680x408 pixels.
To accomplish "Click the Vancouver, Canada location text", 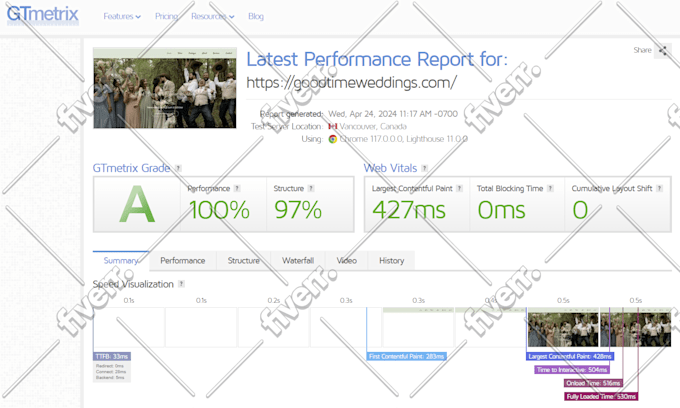I will [373, 127].
